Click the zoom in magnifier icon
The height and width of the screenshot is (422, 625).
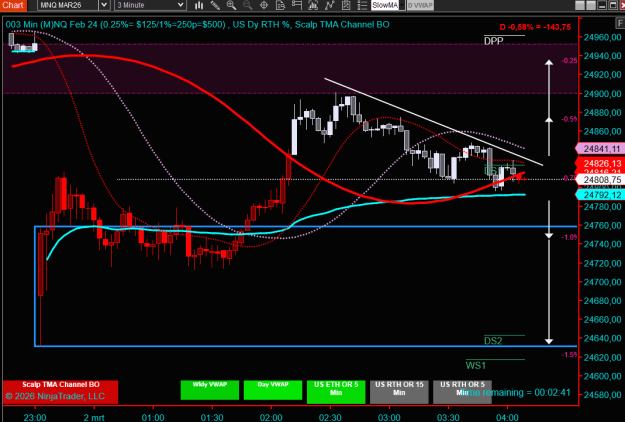pyautogui.click(x=231, y=5)
